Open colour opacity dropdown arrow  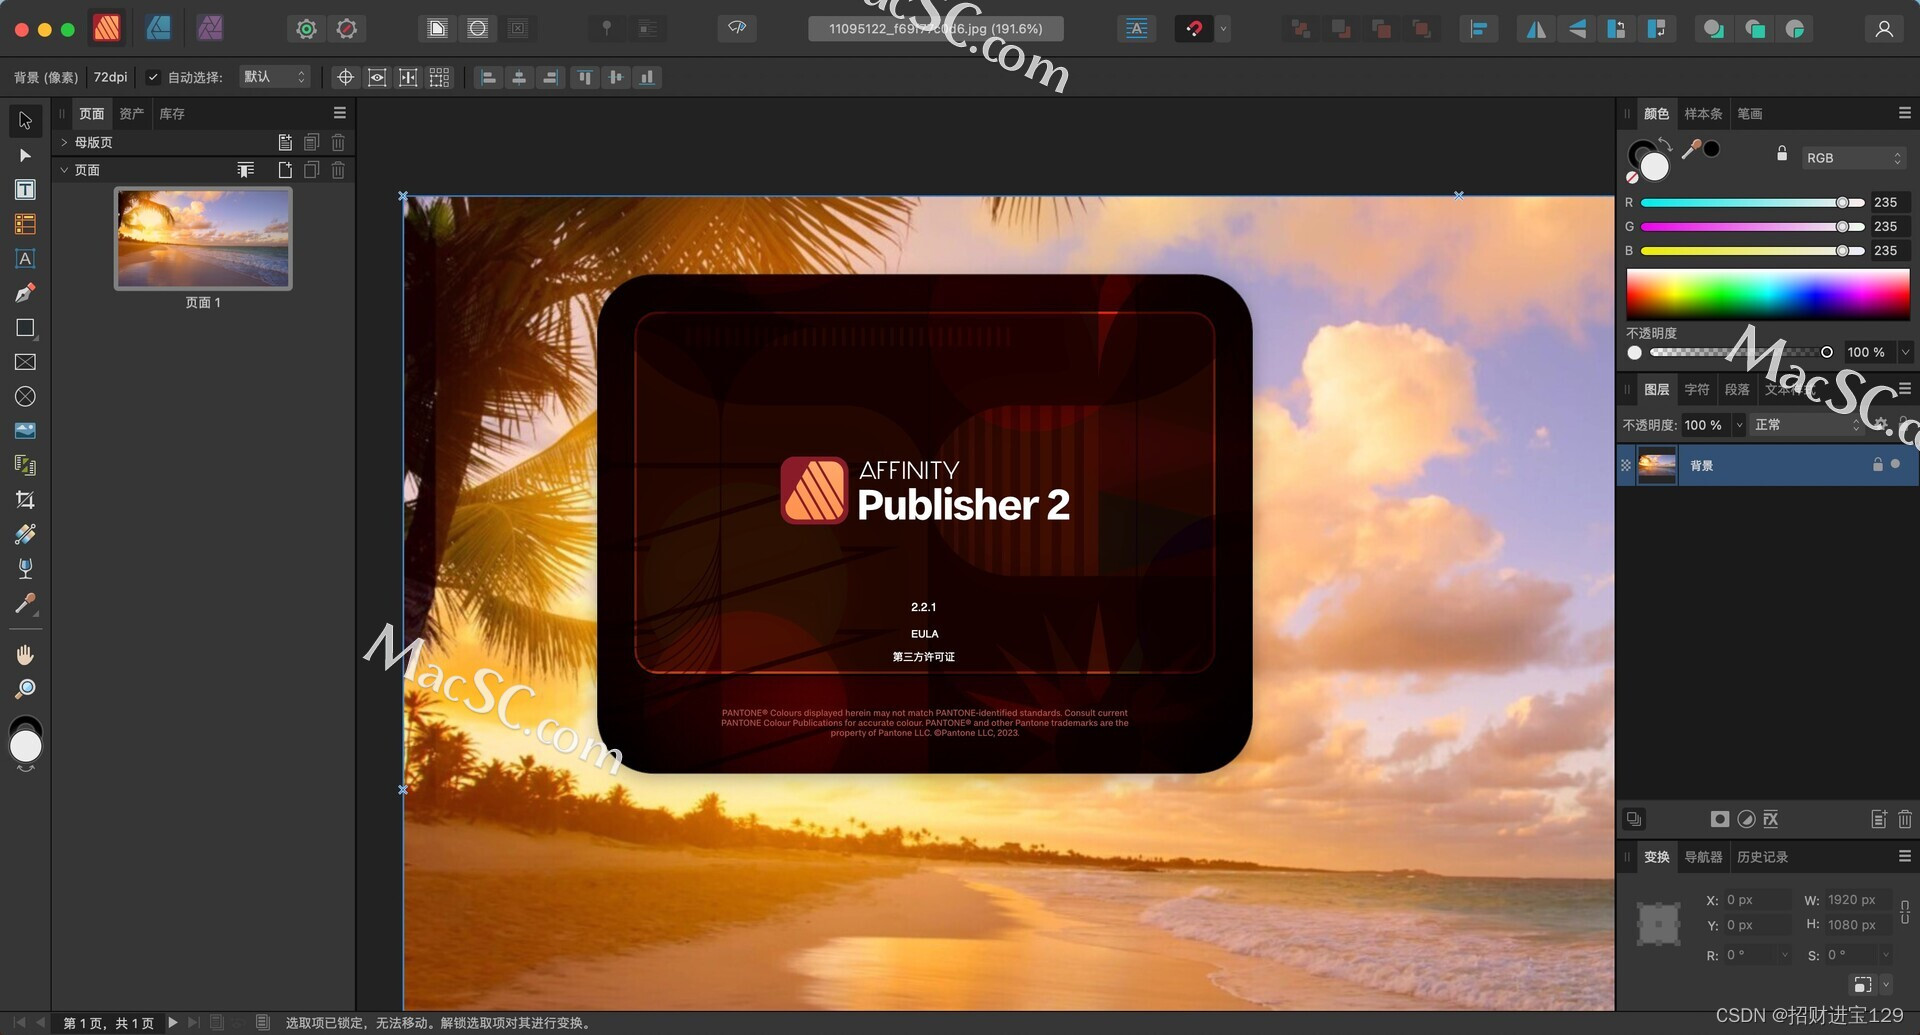click(1905, 352)
